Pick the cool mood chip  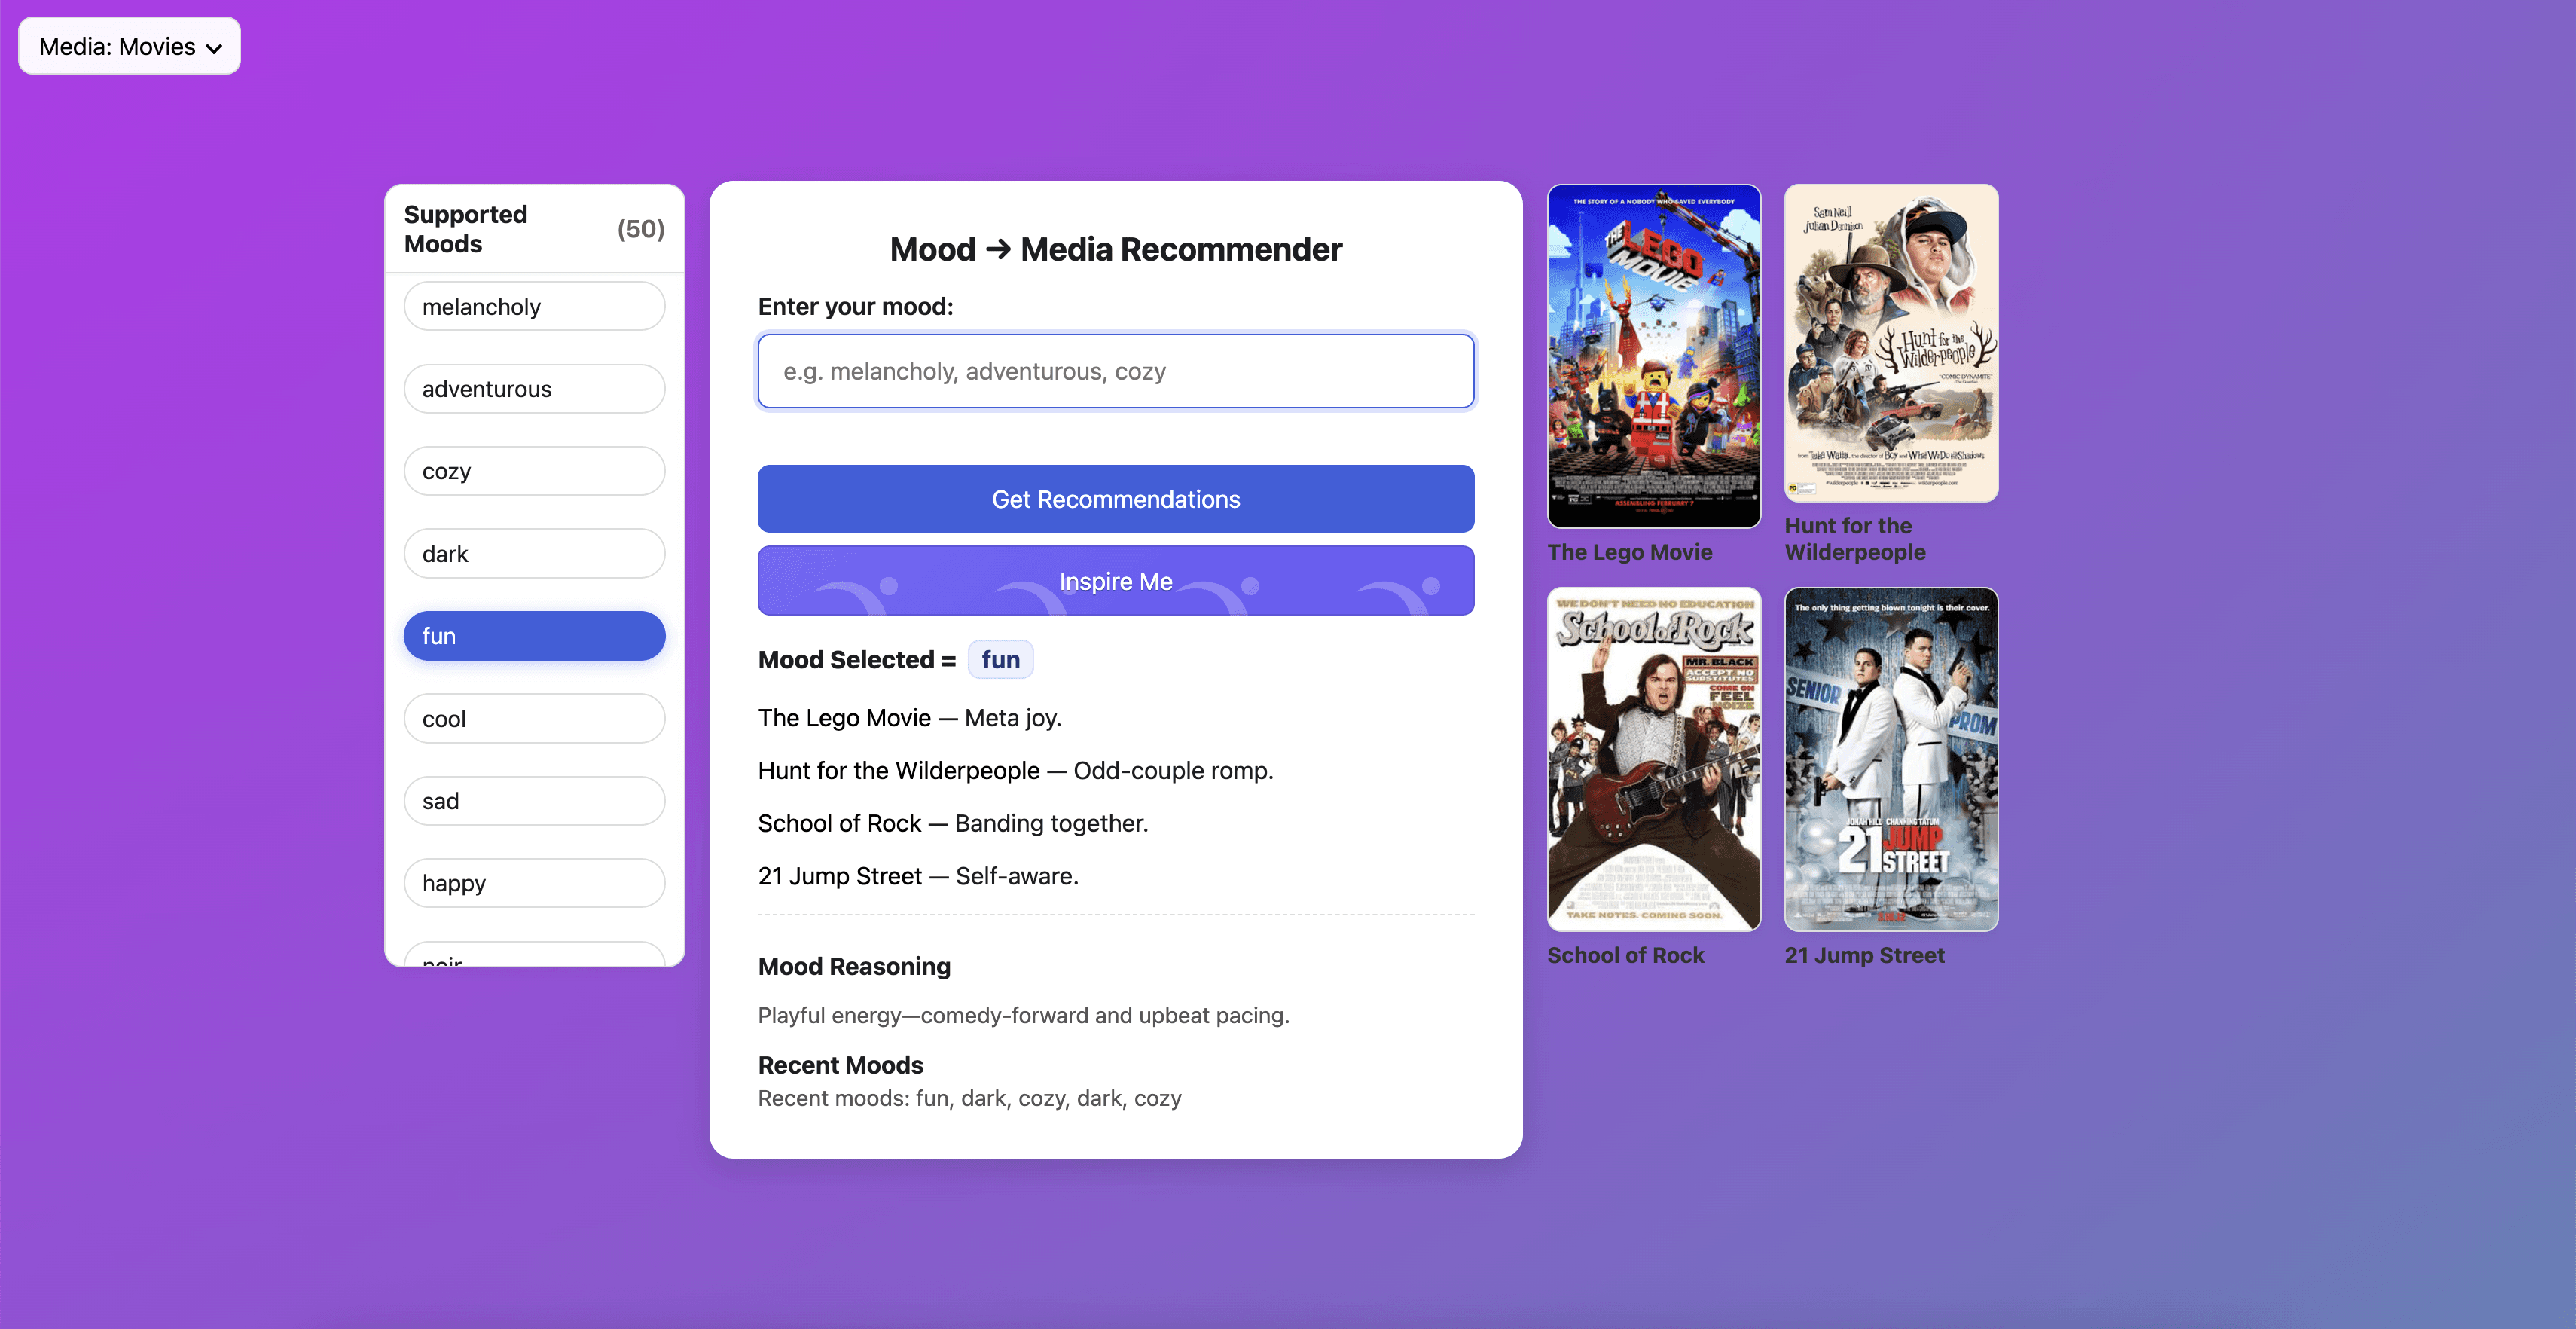(x=534, y=719)
